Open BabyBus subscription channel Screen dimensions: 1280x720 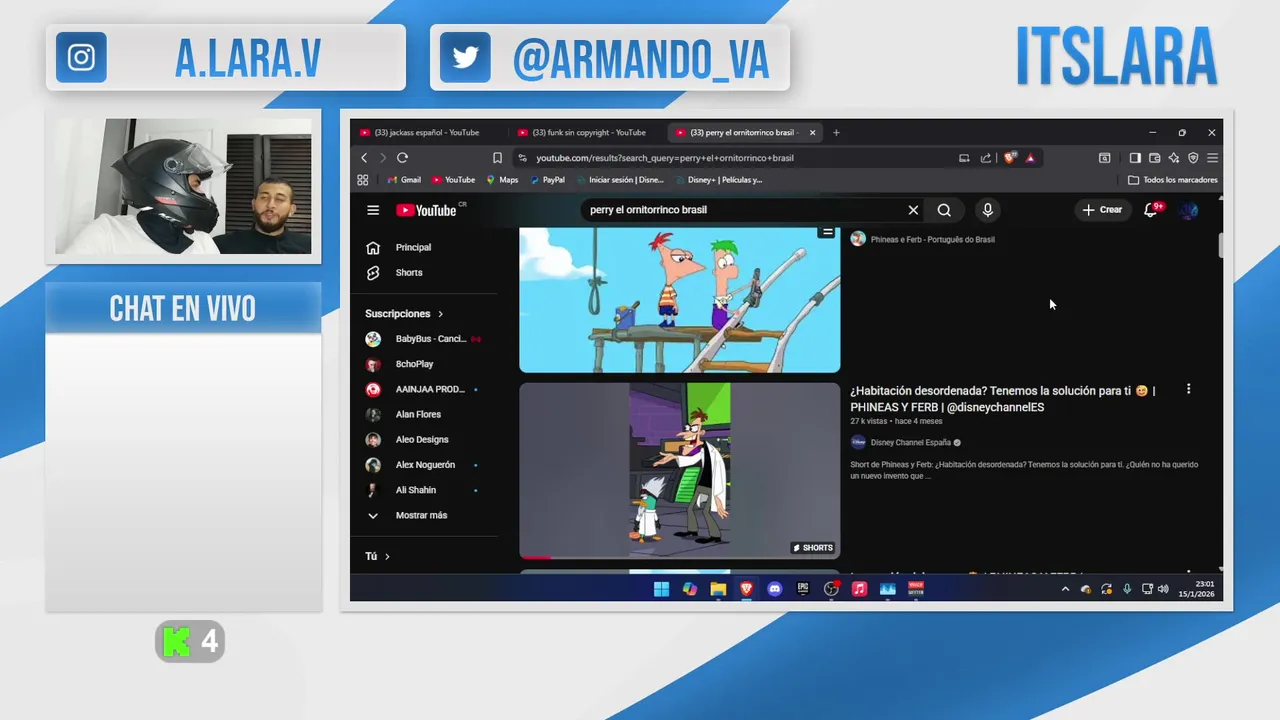coord(433,339)
